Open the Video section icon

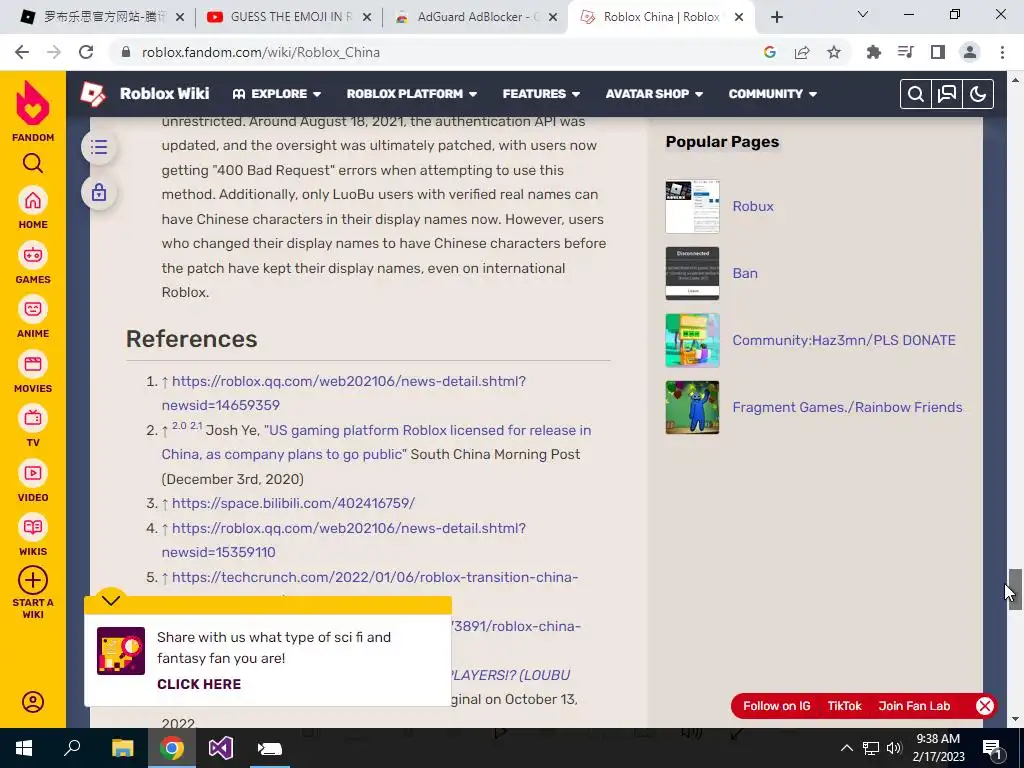click(33, 473)
